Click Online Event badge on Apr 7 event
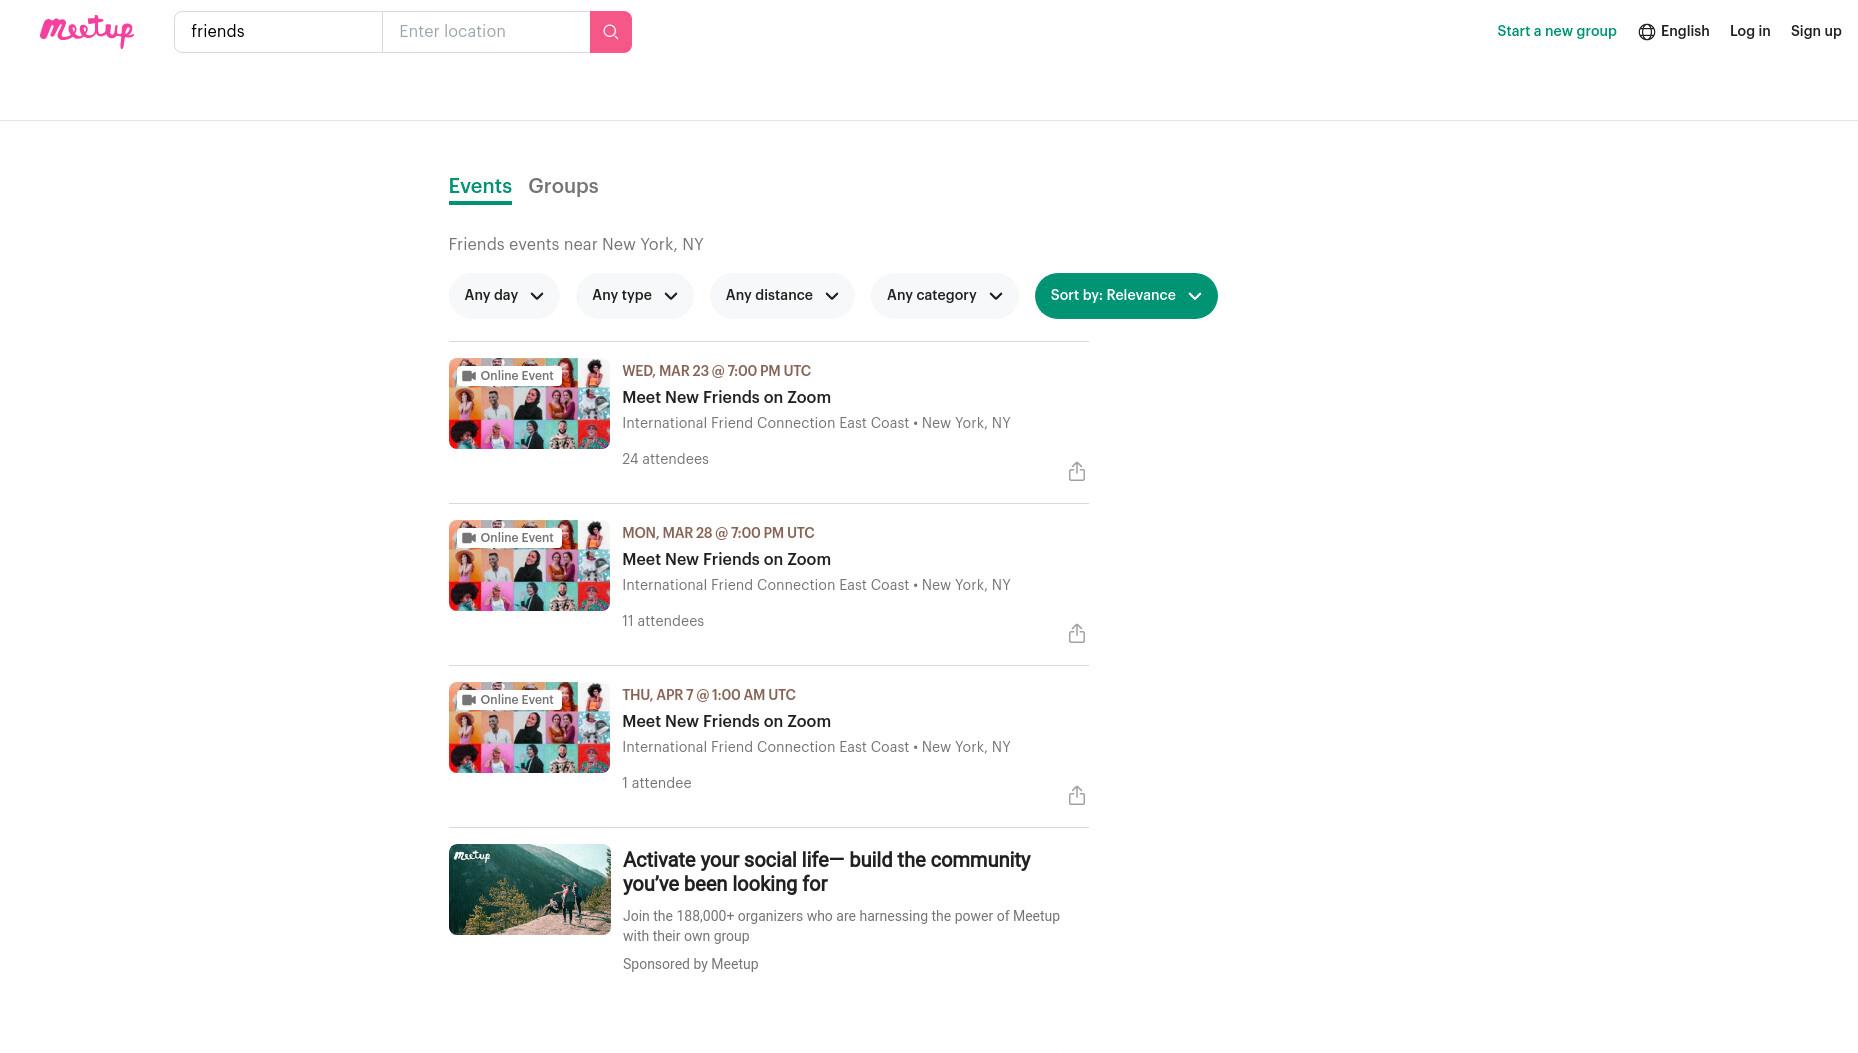The height and width of the screenshot is (1053, 1858). [508, 700]
